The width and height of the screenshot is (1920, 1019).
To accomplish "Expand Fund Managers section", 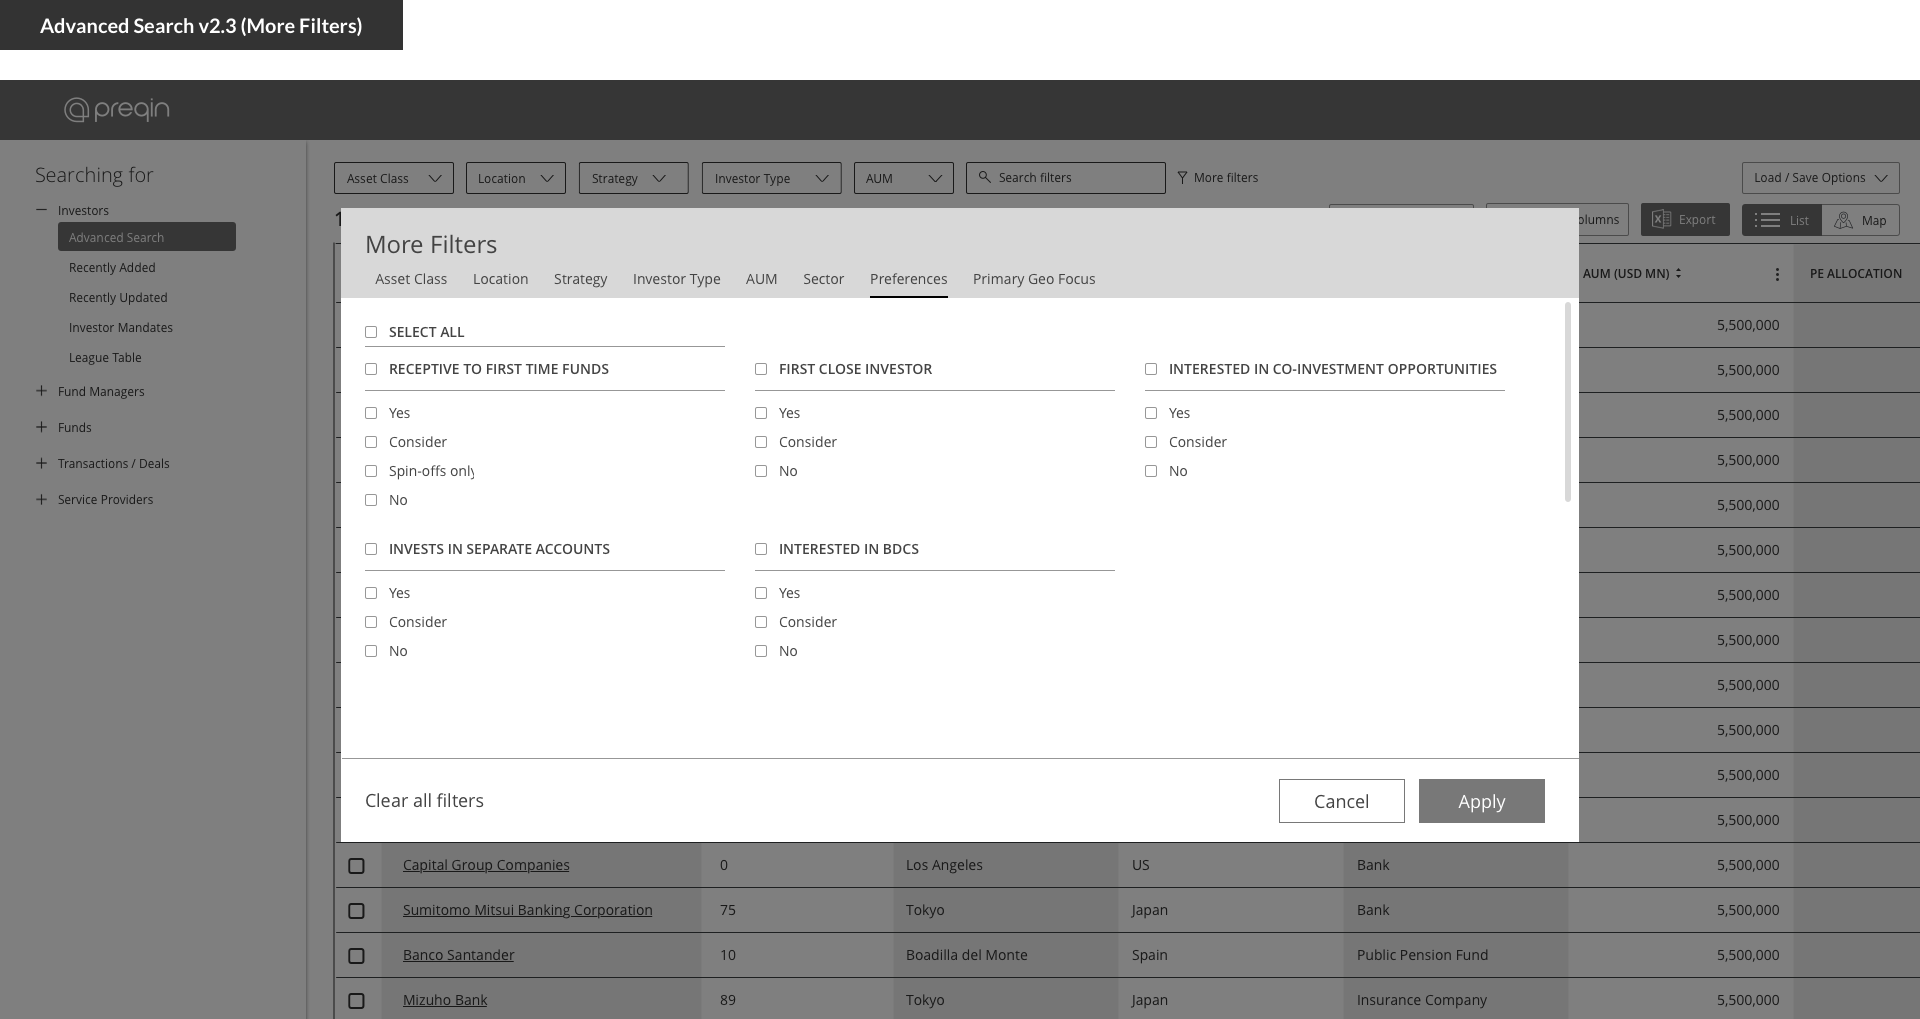I will [41, 391].
